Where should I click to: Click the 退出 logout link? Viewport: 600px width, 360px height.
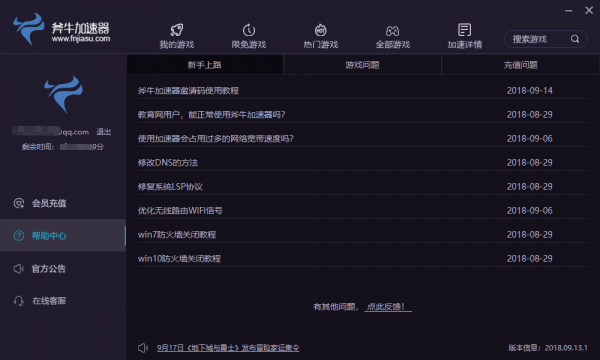[103, 132]
